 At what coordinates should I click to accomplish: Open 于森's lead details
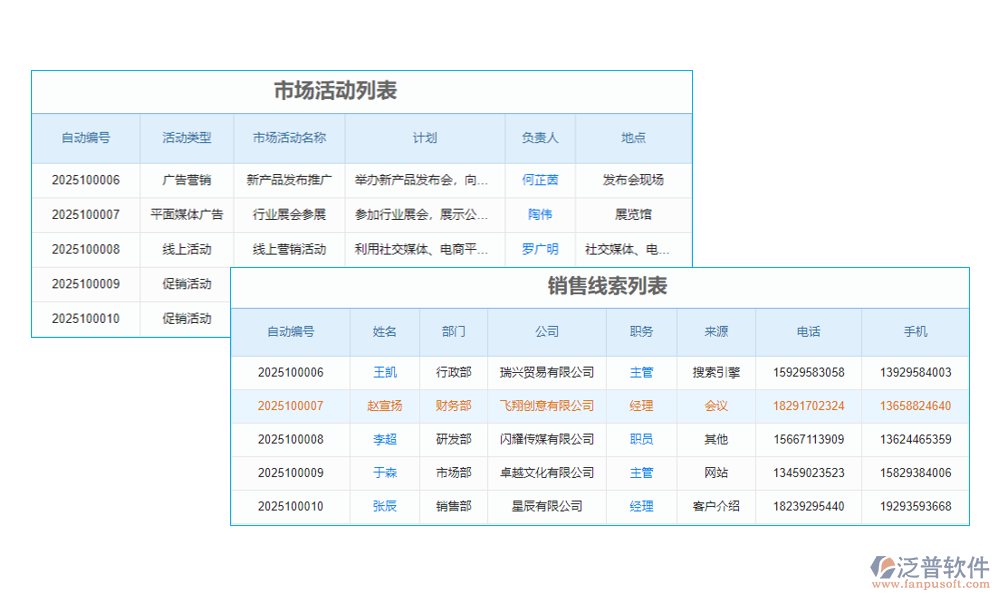(x=384, y=473)
